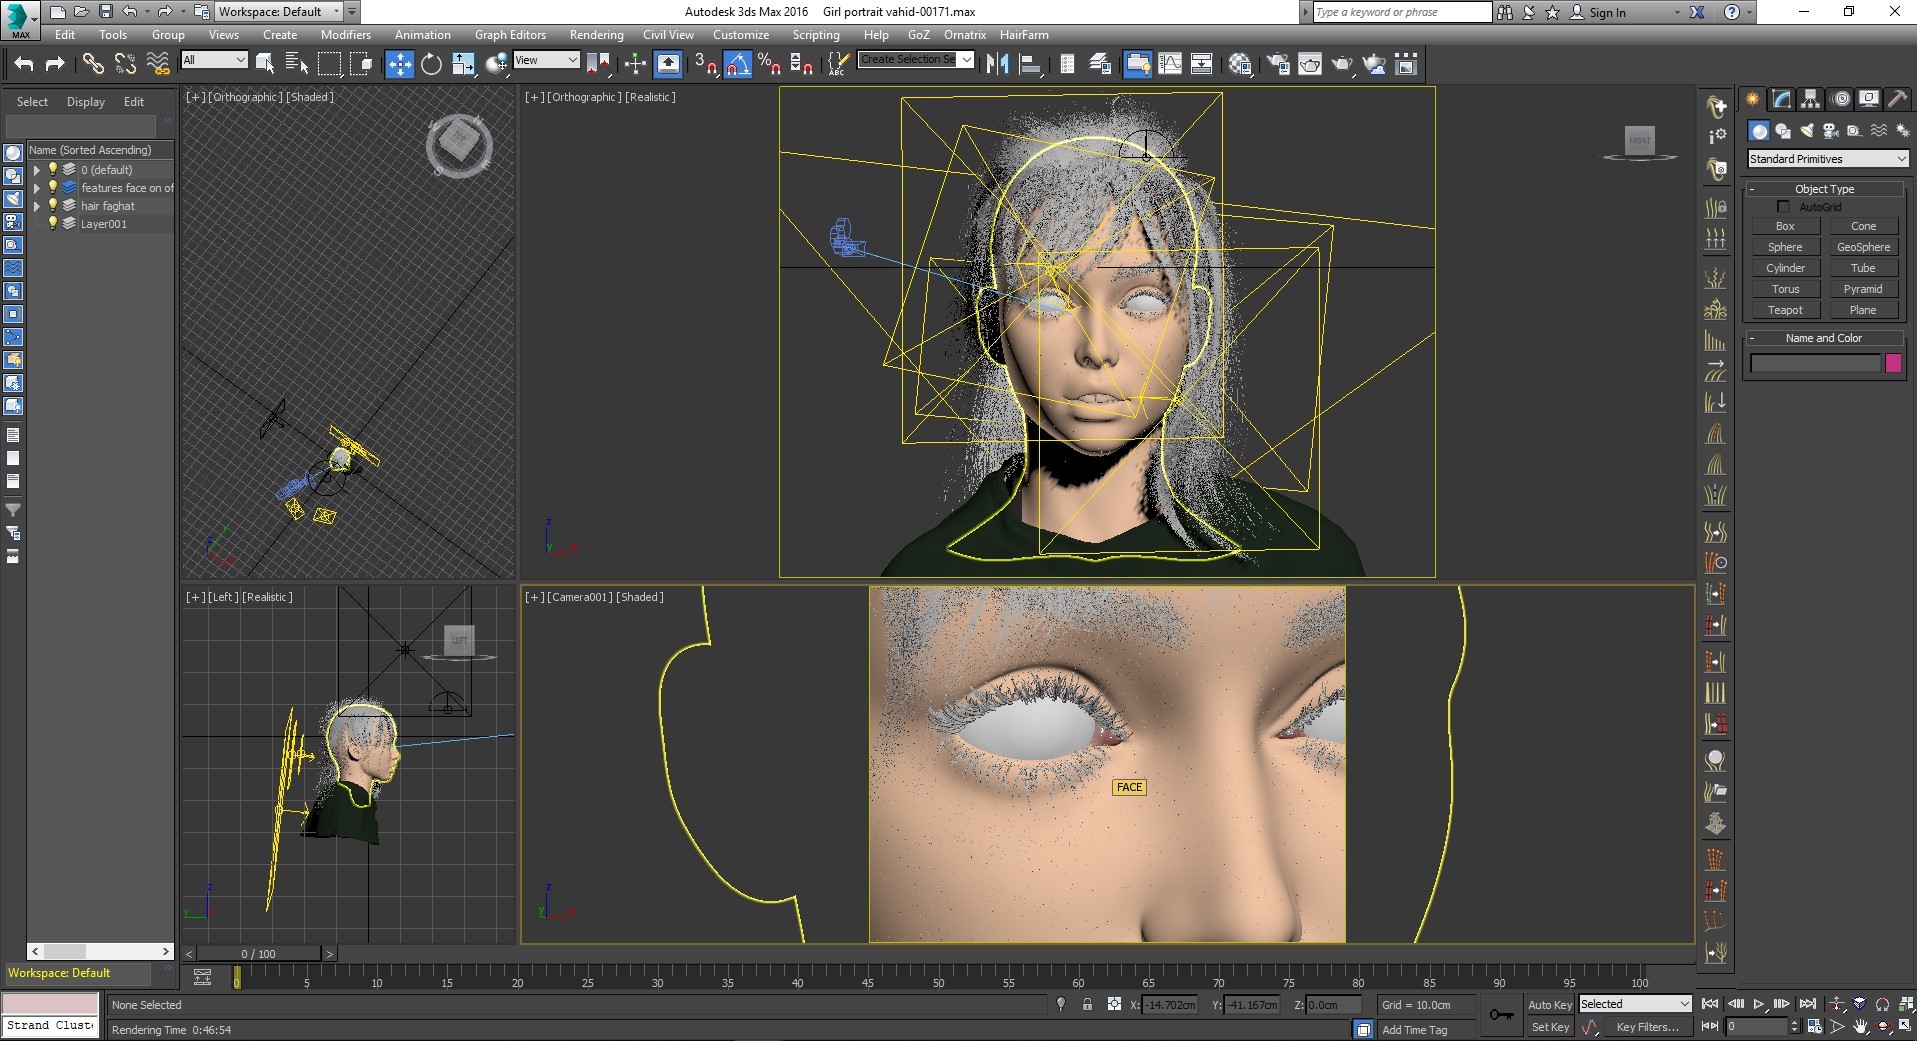Click the Mirror tool icon
Screen dimensions: 1917x1041
click(x=997, y=65)
